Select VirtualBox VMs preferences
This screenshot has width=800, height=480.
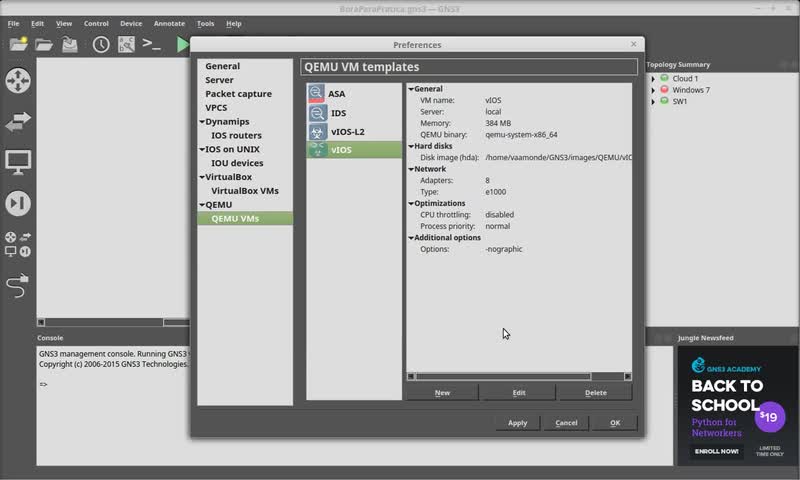tap(245, 190)
